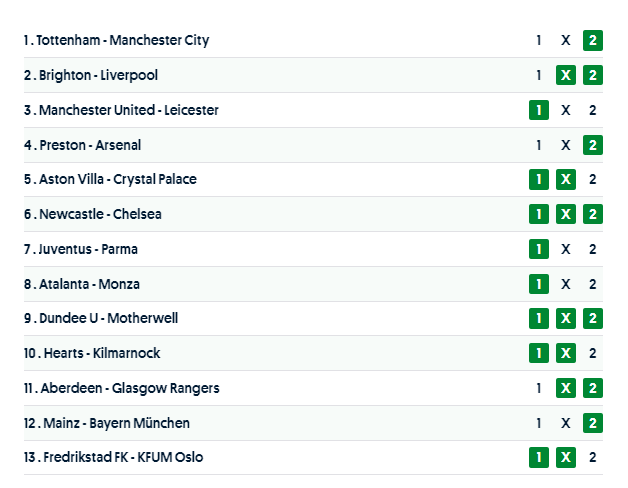Image resolution: width=628 pixels, height=488 pixels.
Task: Select 1 for Aberdeen - Glasgow Rangers
Action: [539, 388]
